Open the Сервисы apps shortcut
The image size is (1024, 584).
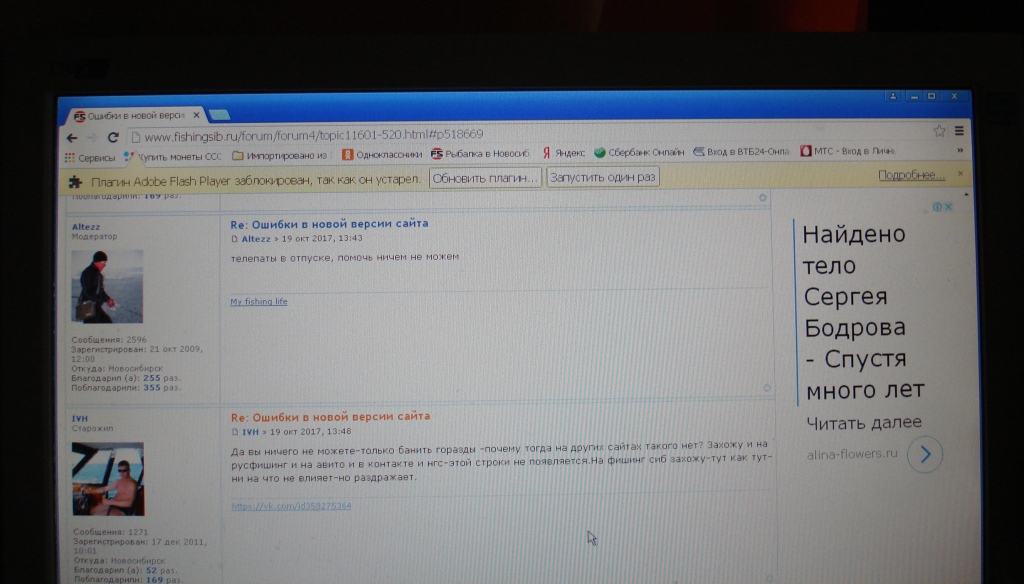[90, 157]
